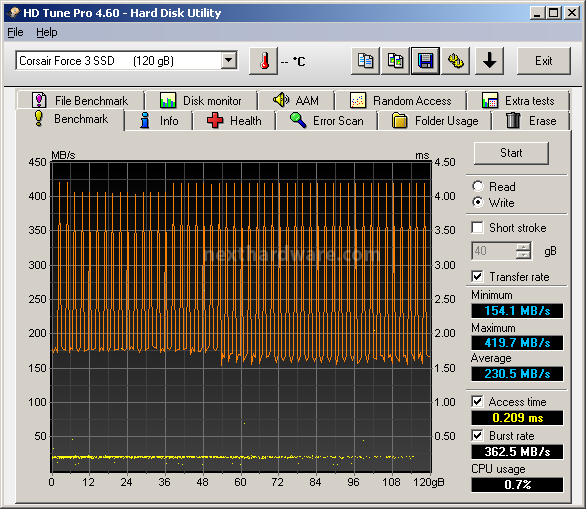
Task: Open options with the wrench icon
Action: 456,61
